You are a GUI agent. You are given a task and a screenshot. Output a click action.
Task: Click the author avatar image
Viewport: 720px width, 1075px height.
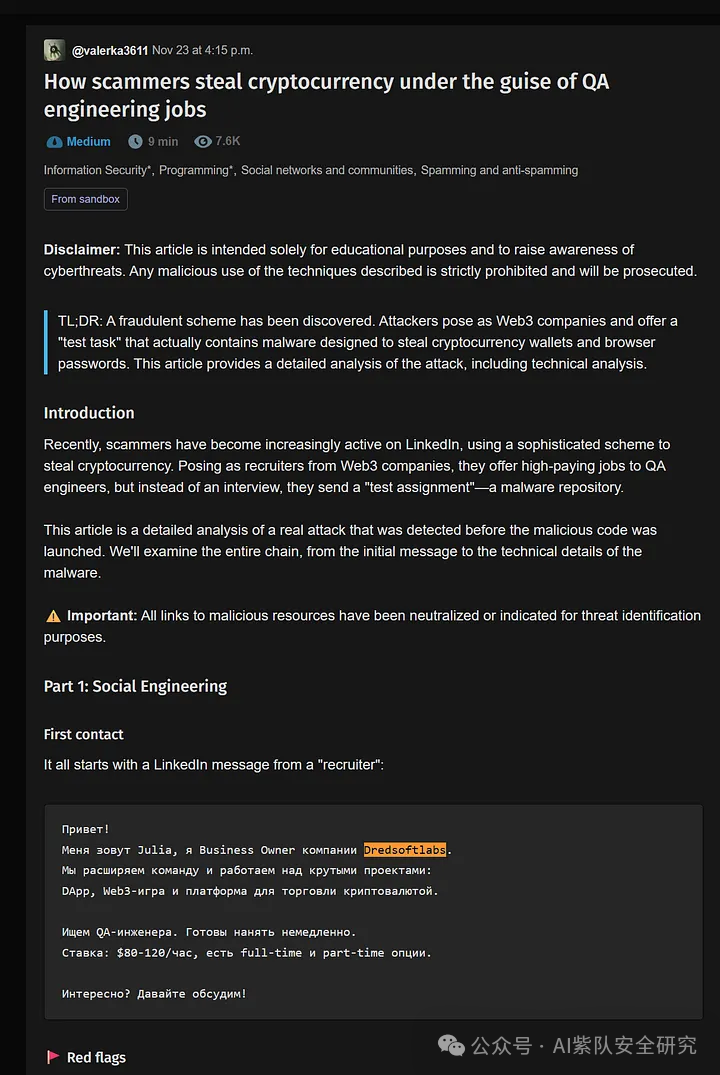[54, 50]
